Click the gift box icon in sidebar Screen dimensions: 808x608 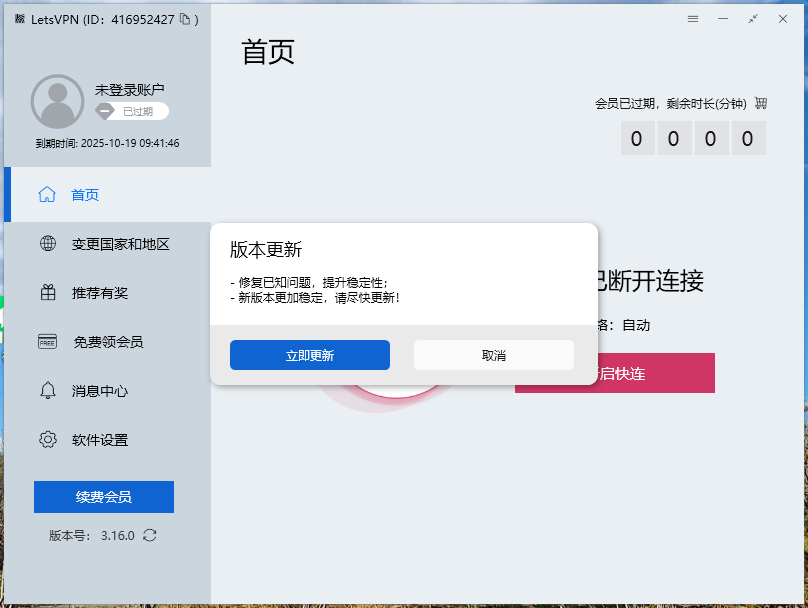click(x=47, y=293)
